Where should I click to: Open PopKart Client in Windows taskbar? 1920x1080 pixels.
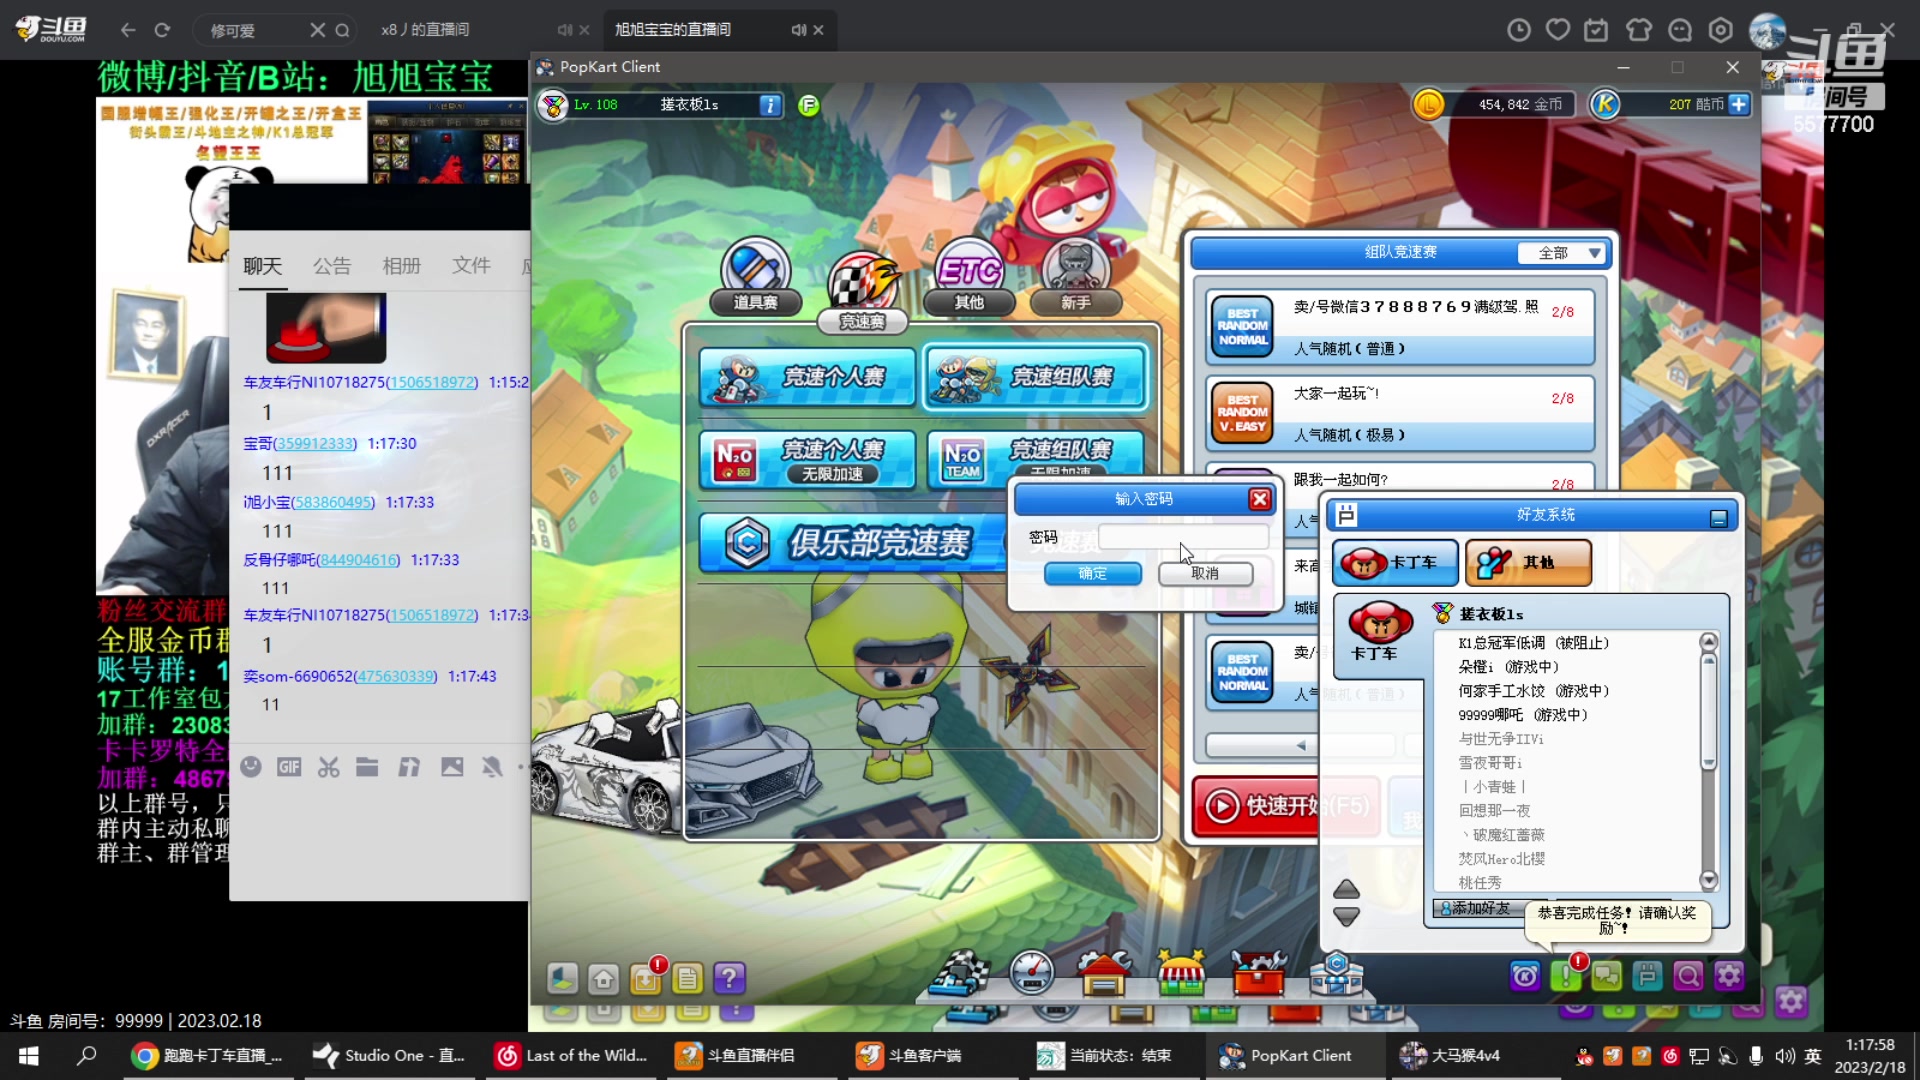pos(1288,1056)
